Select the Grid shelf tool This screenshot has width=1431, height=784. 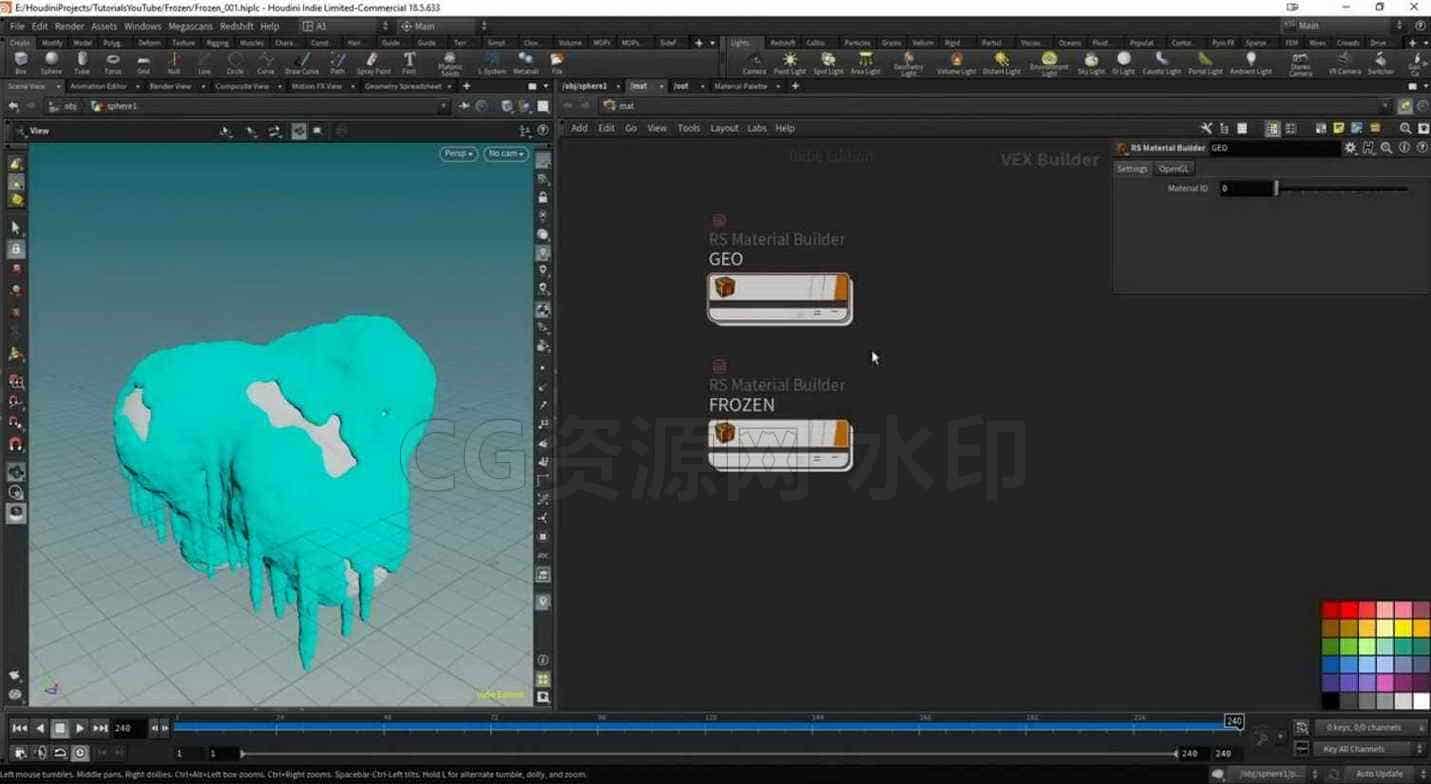[143, 63]
